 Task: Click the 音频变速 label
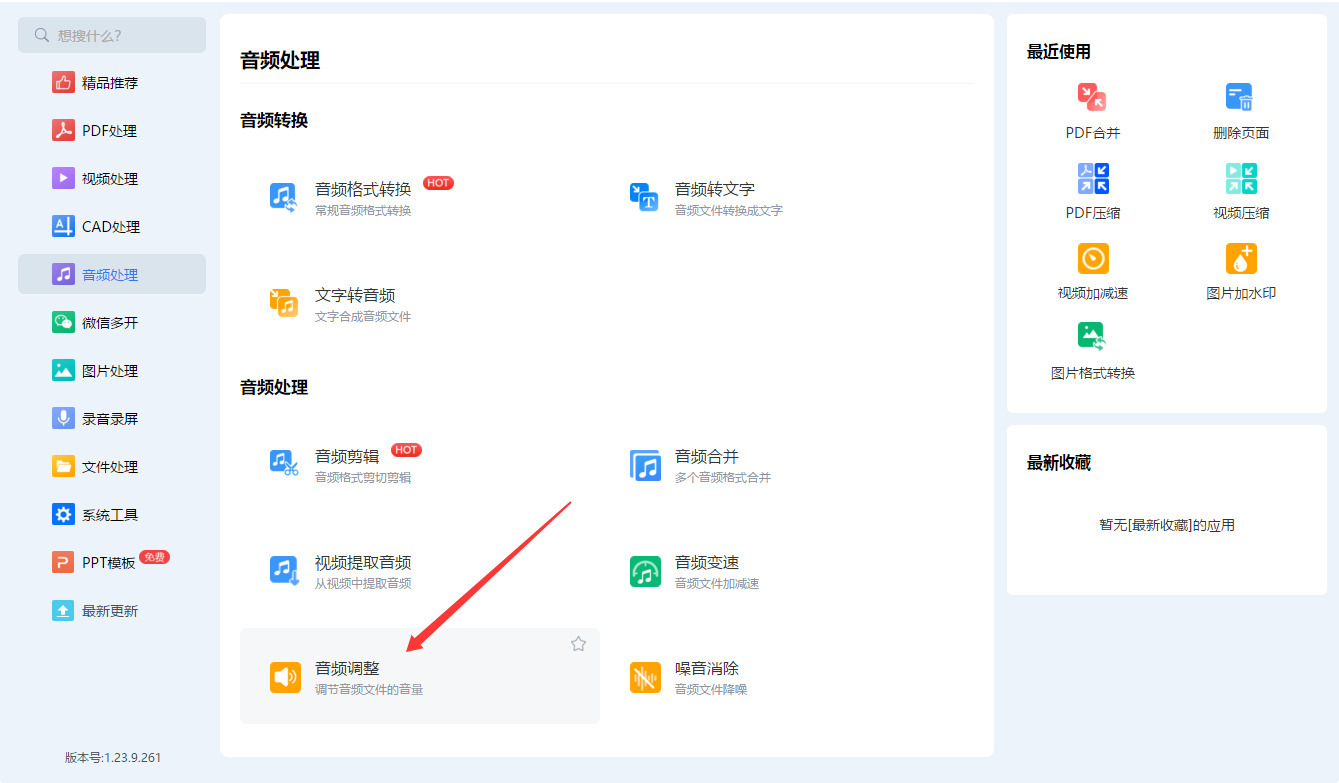click(x=707, y=563)
